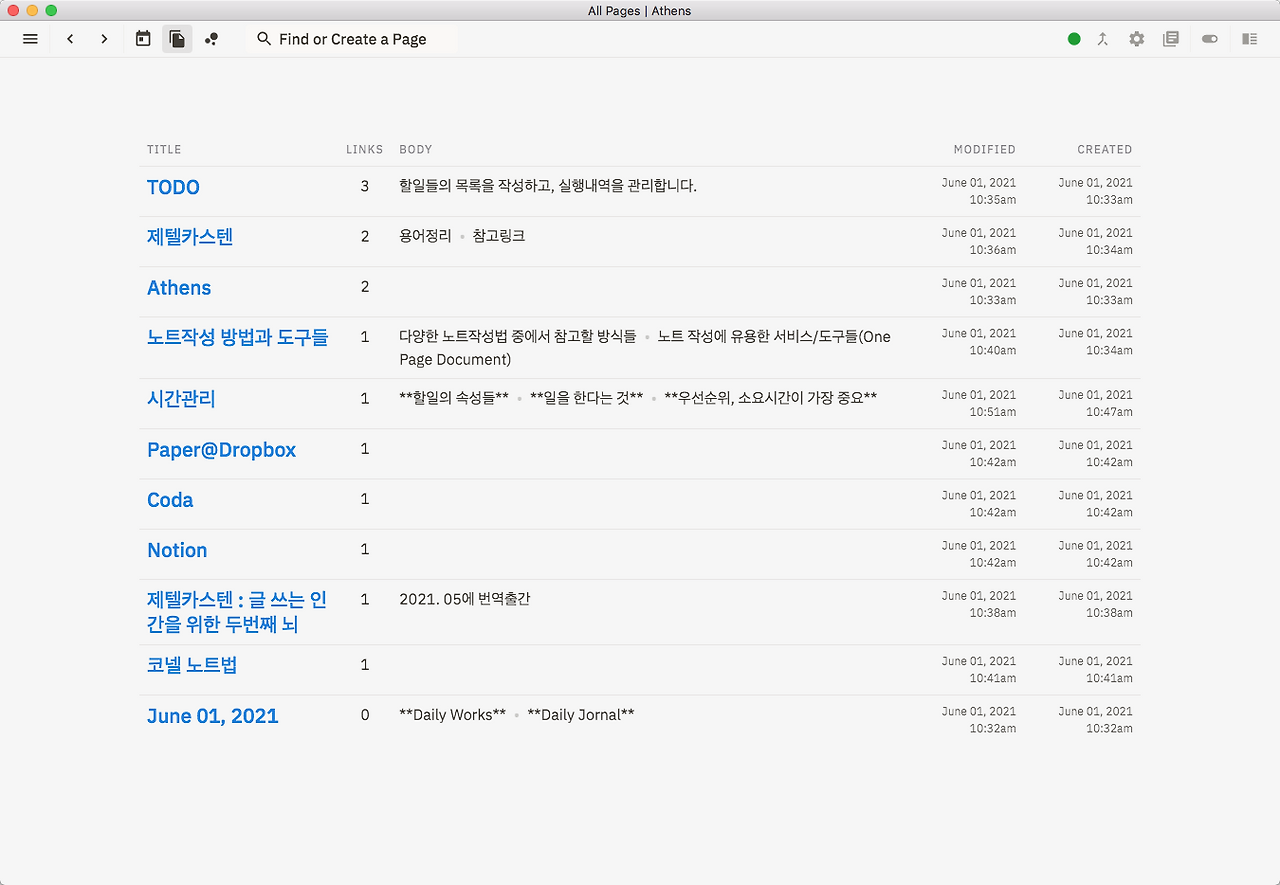Open the TODO page
The width and height of the screenshot is (1280, 885).
[x=173, y=187]
